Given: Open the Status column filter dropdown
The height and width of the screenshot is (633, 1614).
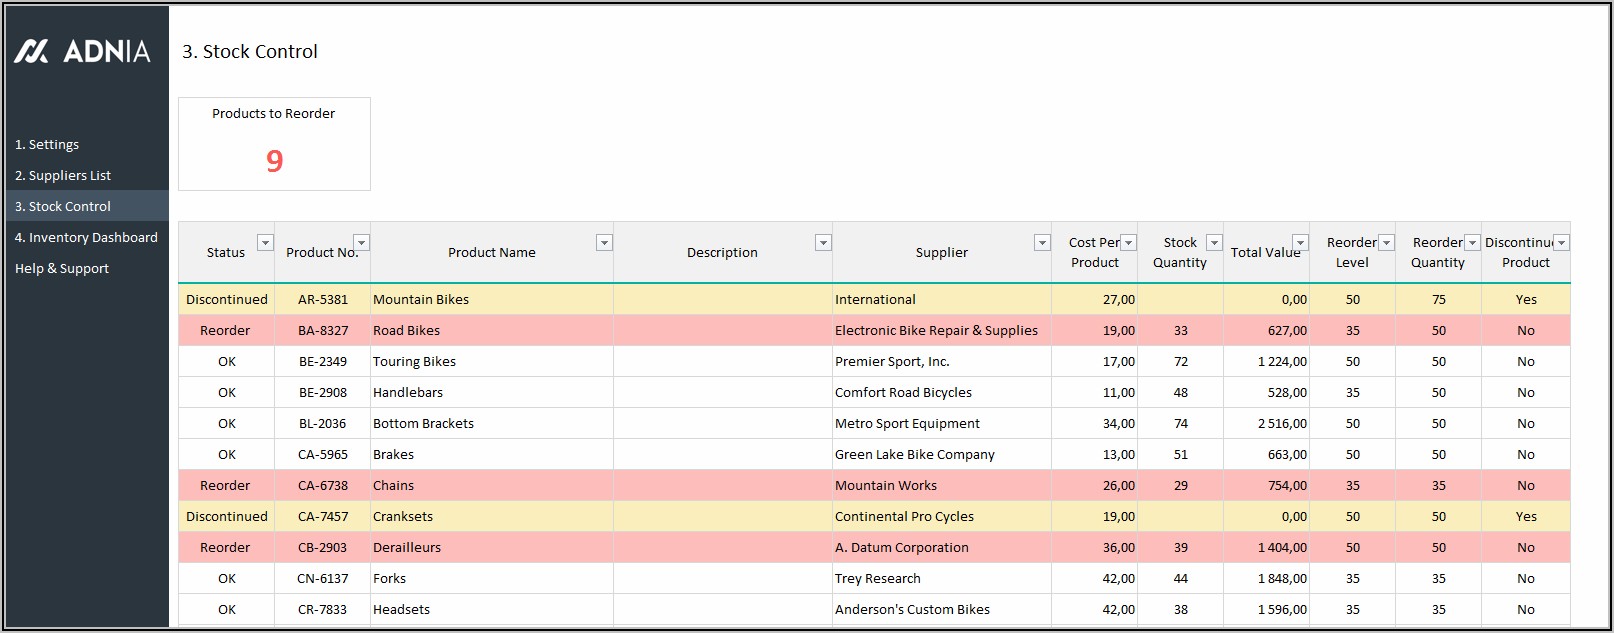Looking at the screenshot, I should [x=265, y=243].
